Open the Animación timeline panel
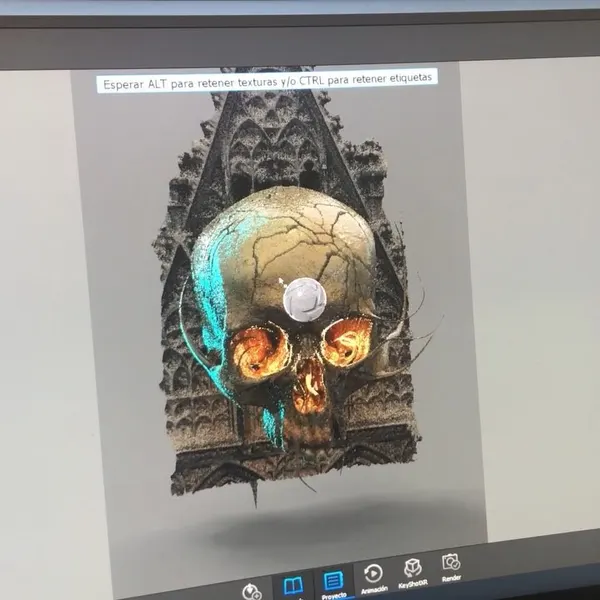 [373, 579]
